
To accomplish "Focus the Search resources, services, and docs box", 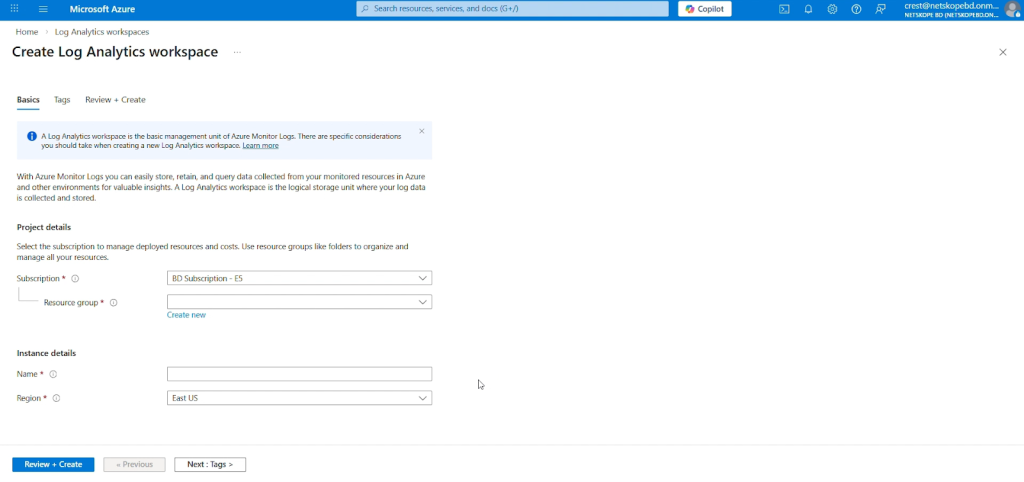I will click(x=513, y=9).
